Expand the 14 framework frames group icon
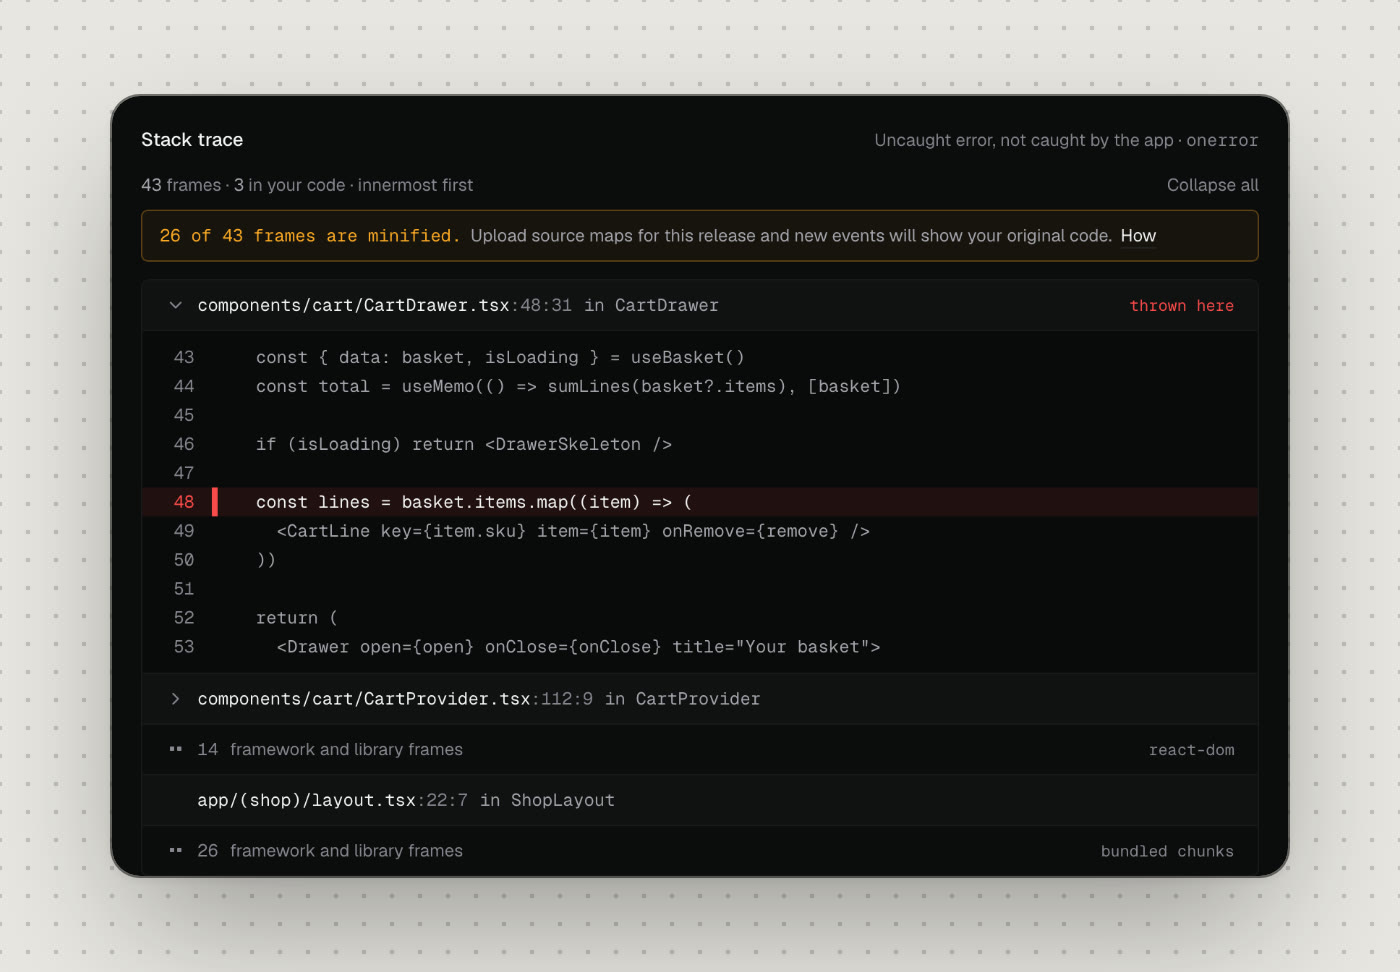 click(176, 749)
